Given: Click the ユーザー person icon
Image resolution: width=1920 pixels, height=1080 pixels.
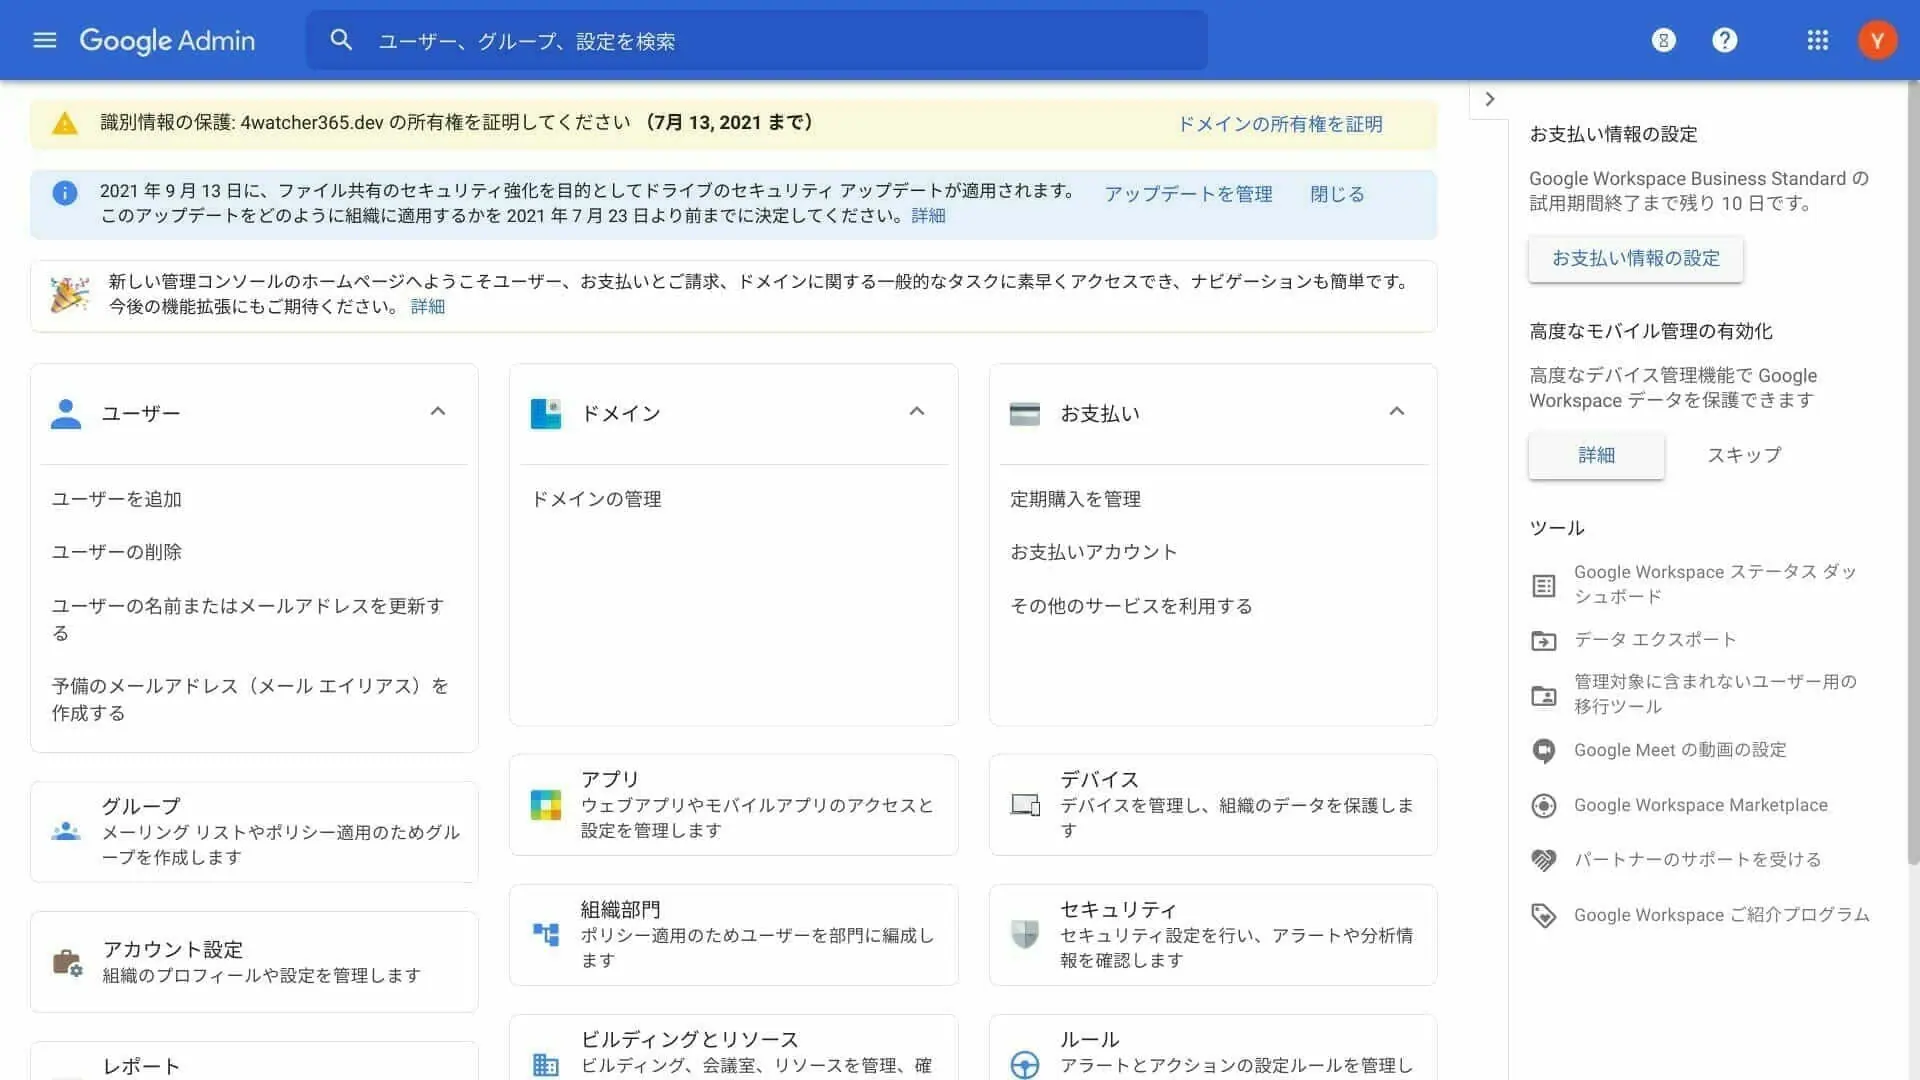Looking at the screenshot, I should (66, 413).
